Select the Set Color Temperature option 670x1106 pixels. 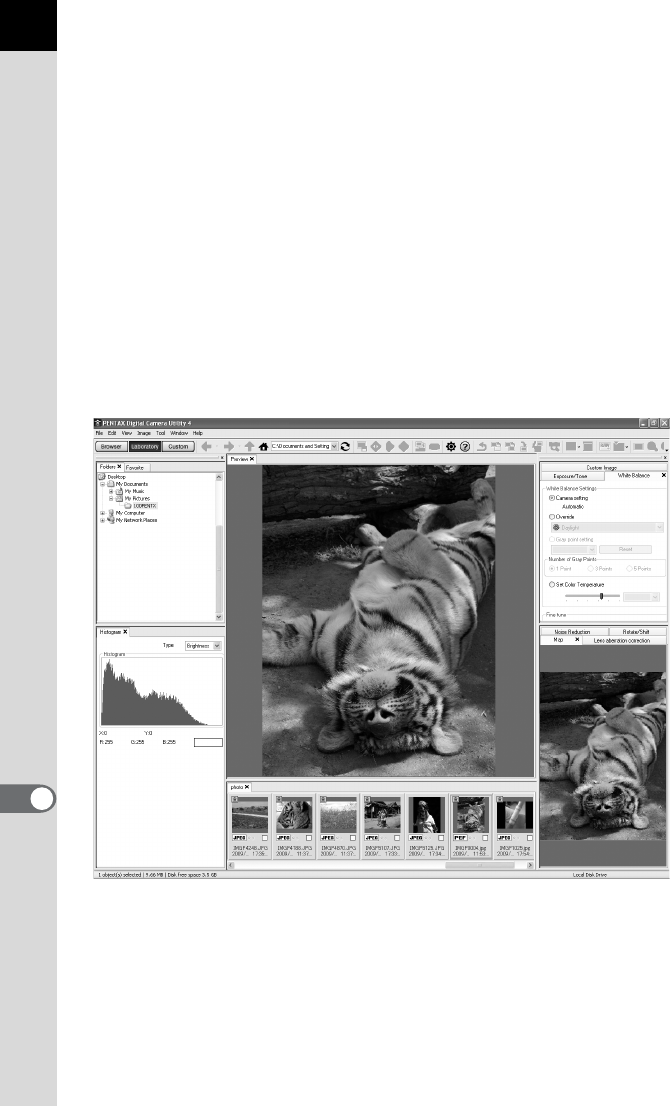point(552,585)
